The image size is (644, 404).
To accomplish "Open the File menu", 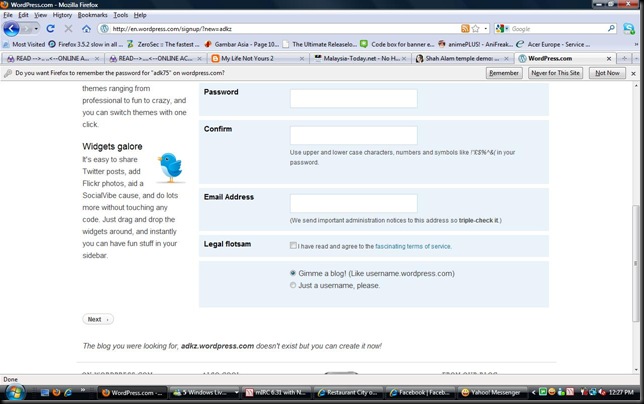I will point(8,15).
